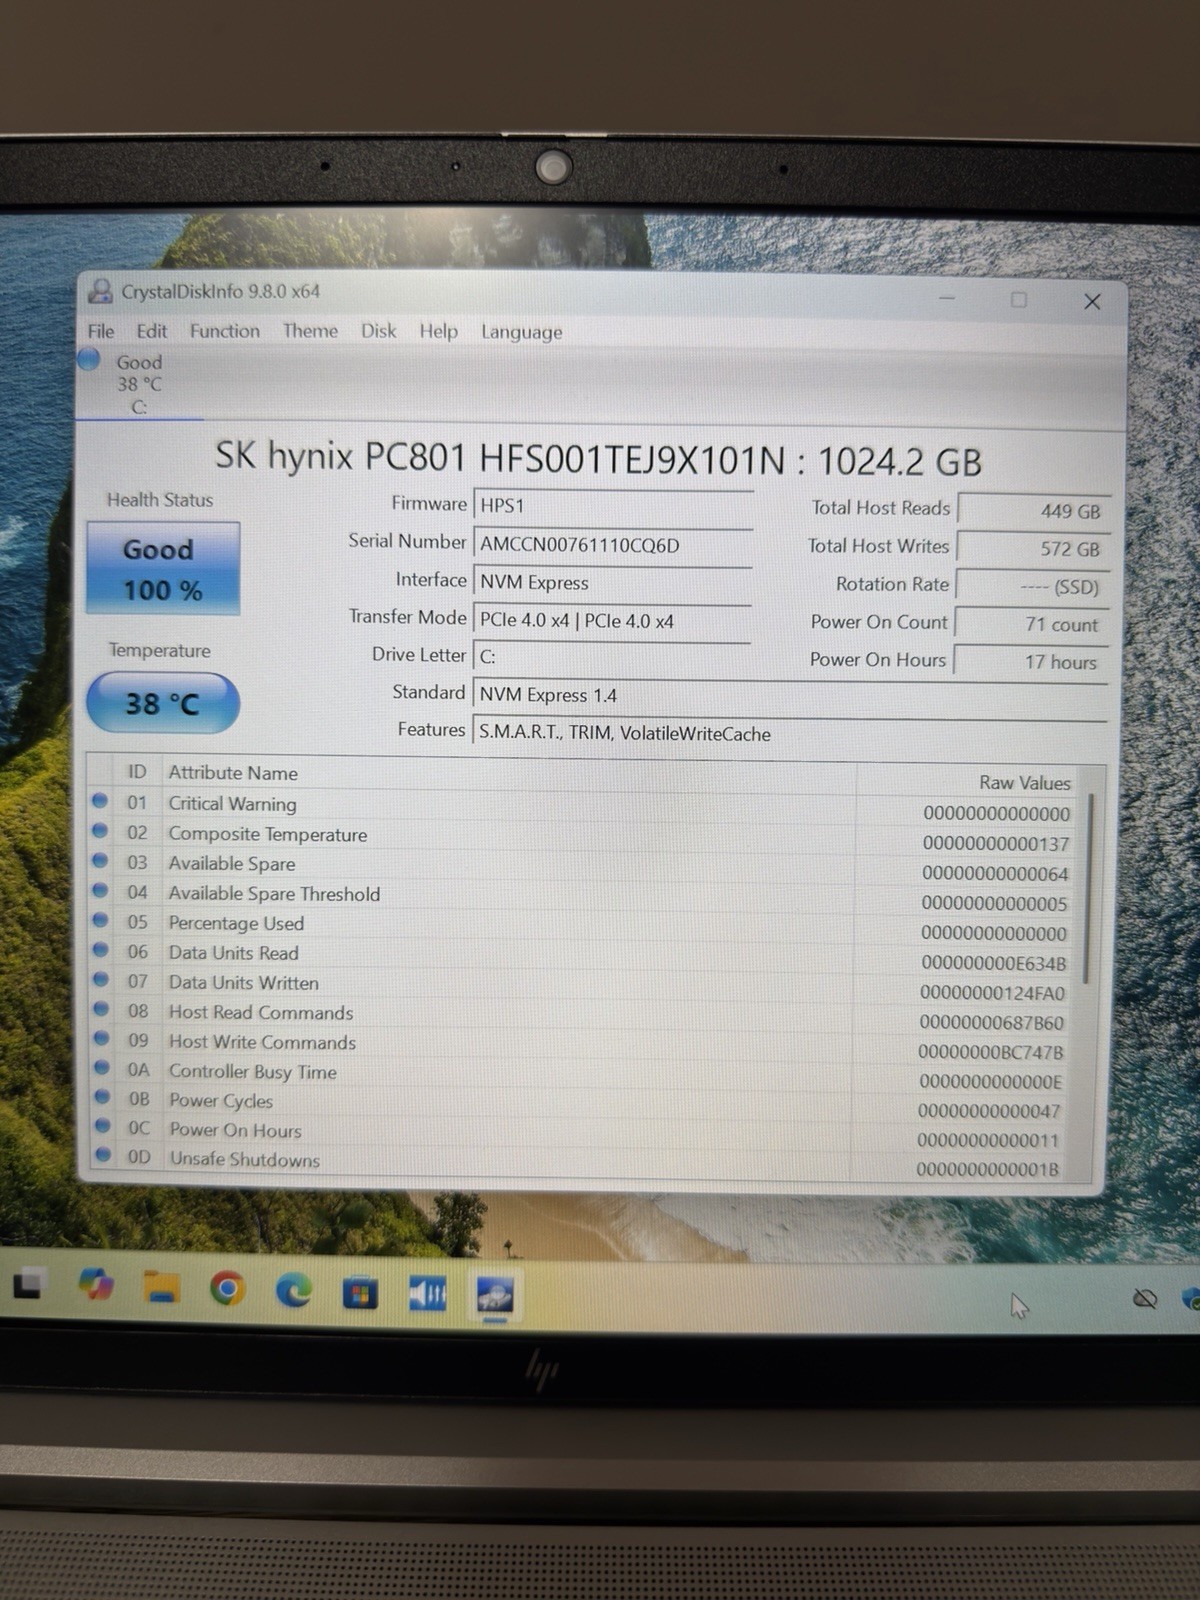Select the Percentage Used row
The height and width of the screenshot is (1600, 1200).
pyautogui.click(x=585, y=926)
